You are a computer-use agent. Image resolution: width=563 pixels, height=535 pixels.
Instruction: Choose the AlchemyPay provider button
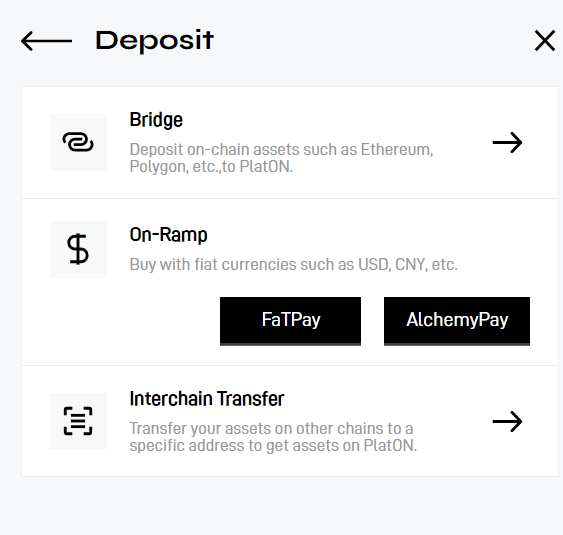(x=457, y=321)
